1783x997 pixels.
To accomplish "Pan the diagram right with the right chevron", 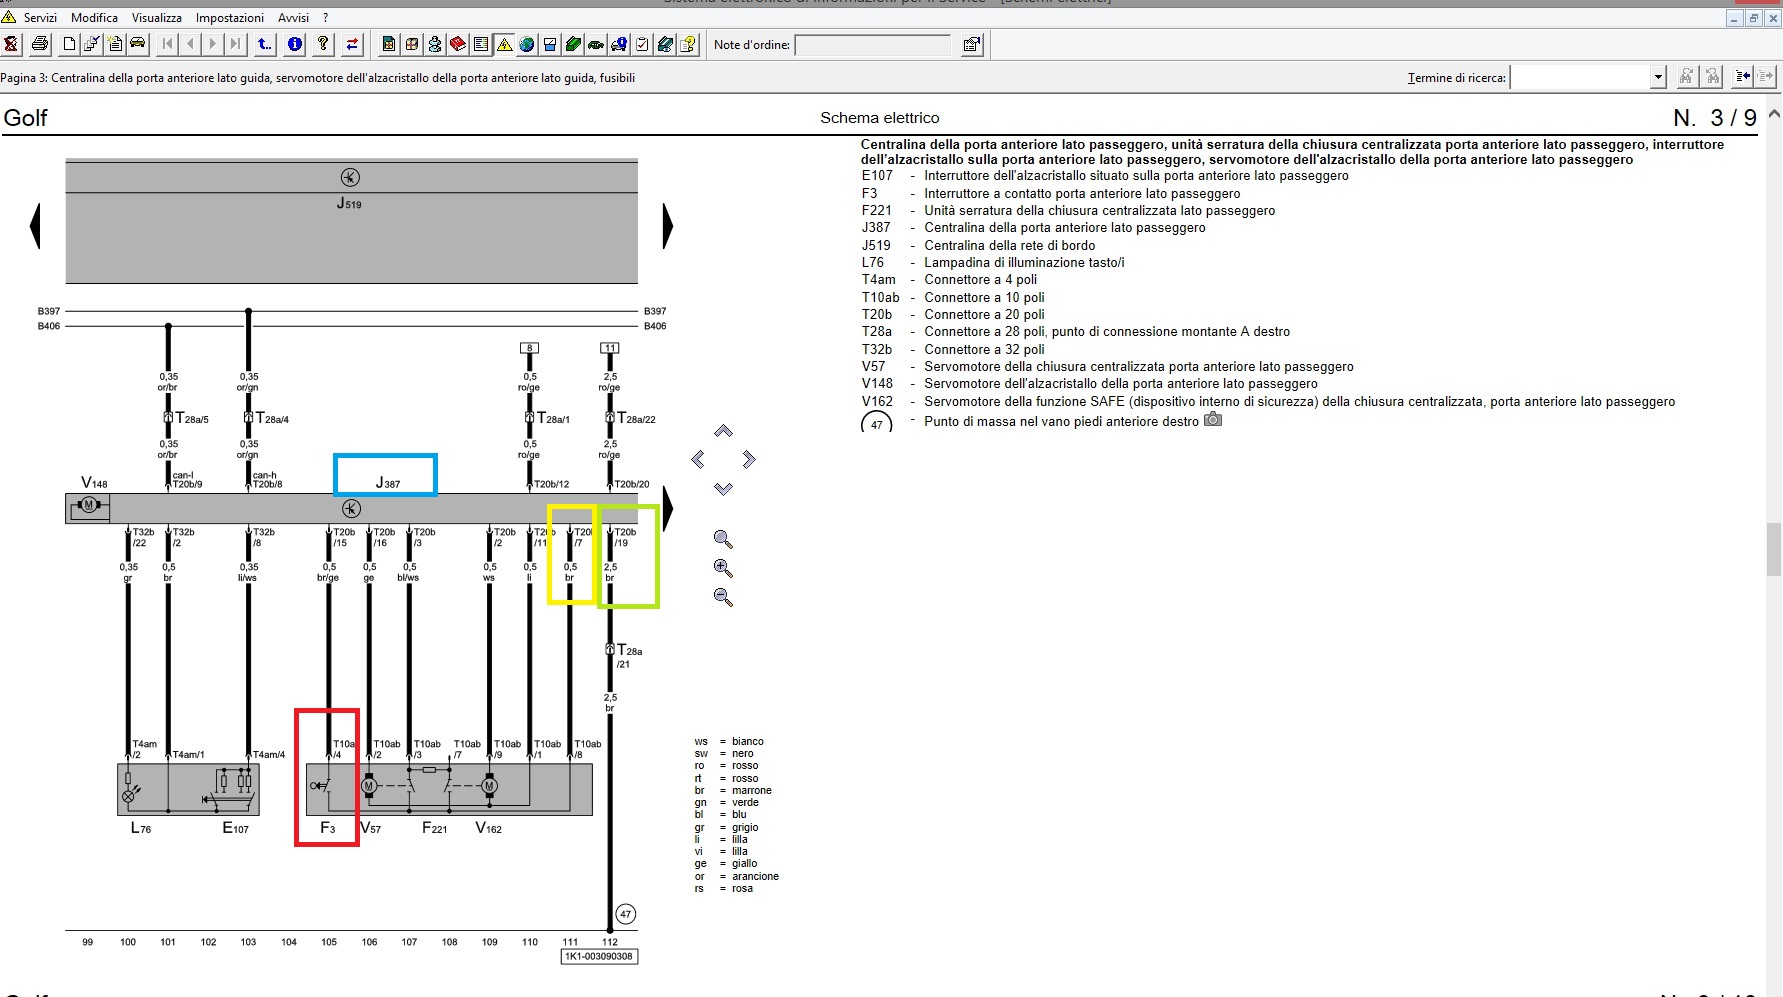I will click(x=749, y=459).
